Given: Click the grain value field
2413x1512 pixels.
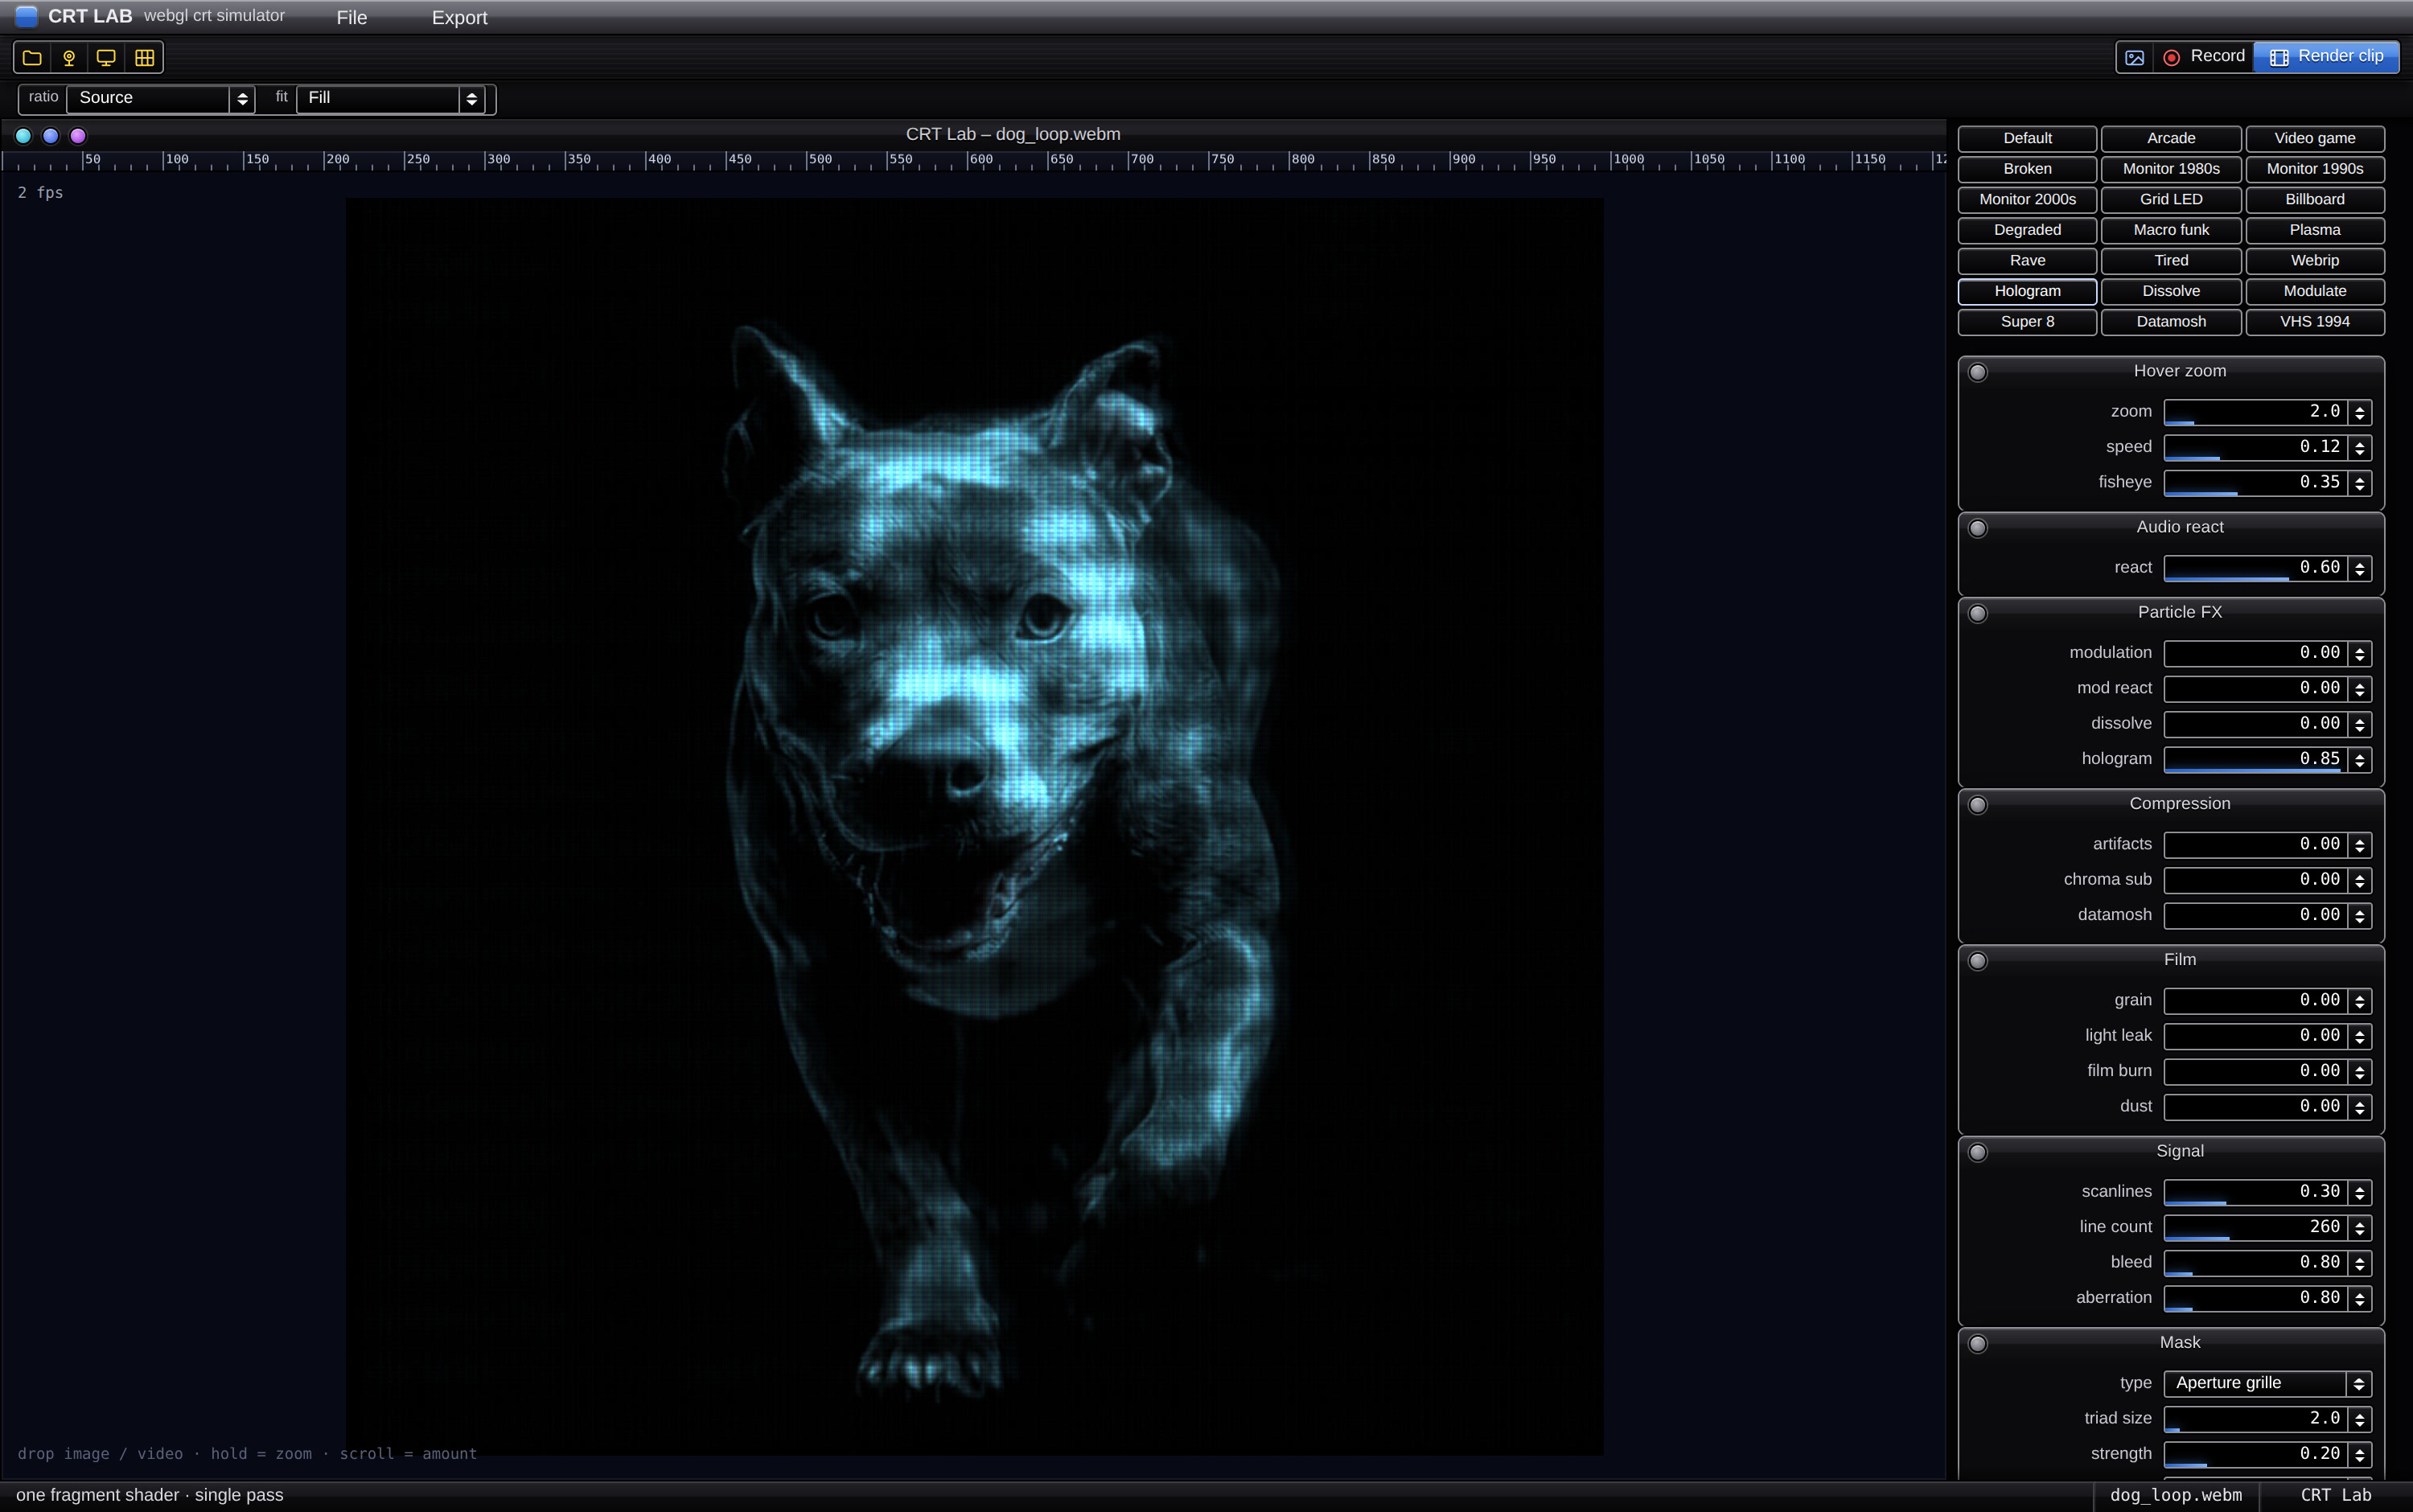Looking at the screenshot, I should [x=2256, y=1001].
